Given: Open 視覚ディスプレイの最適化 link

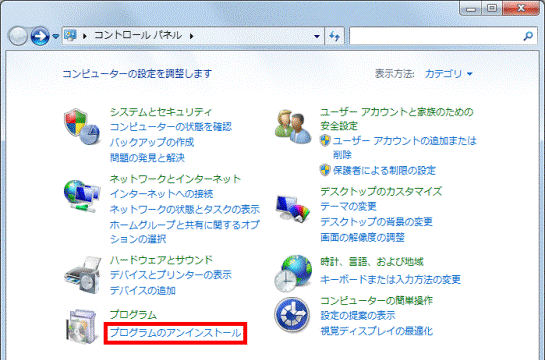Looking at the screenshot, I should [376, 331].
